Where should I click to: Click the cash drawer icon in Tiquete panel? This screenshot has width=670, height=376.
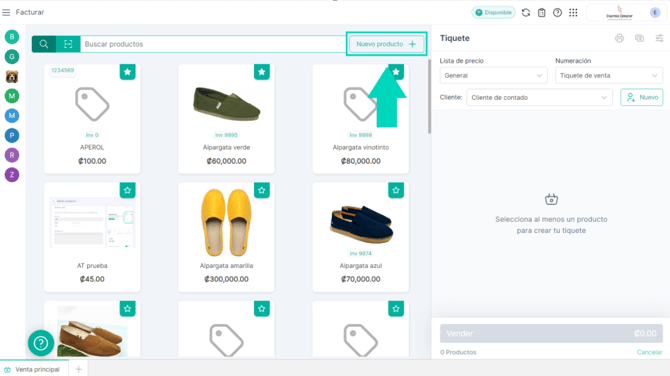click(x=639, y=38)
